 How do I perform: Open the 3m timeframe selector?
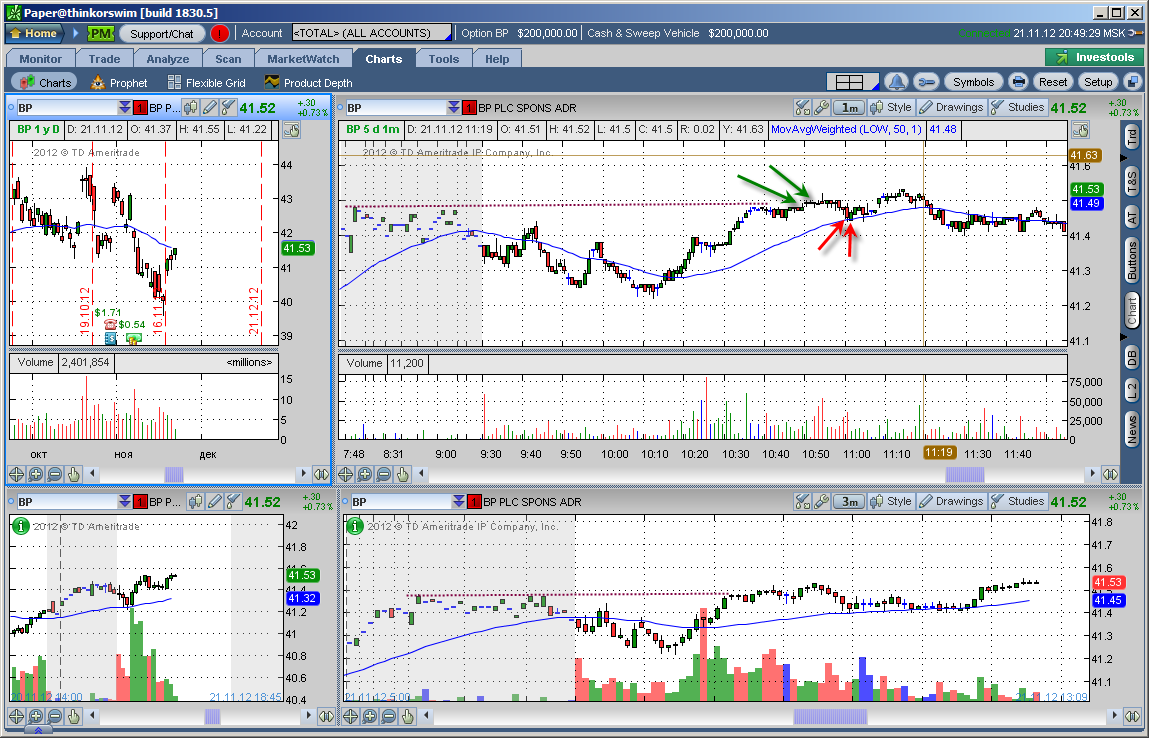pyautogui.click(x=849, y=501)
